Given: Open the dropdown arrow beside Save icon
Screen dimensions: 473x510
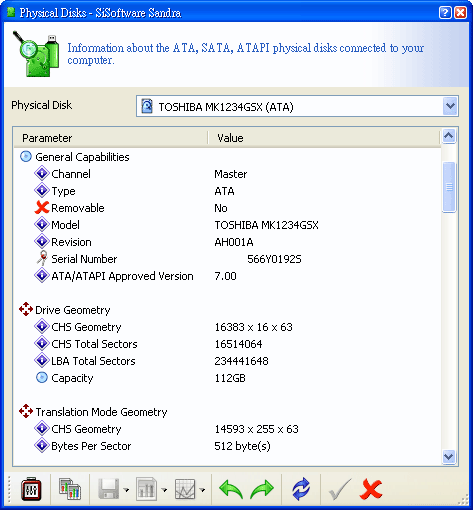Looking at the screenshot, I should pos(126,490).
